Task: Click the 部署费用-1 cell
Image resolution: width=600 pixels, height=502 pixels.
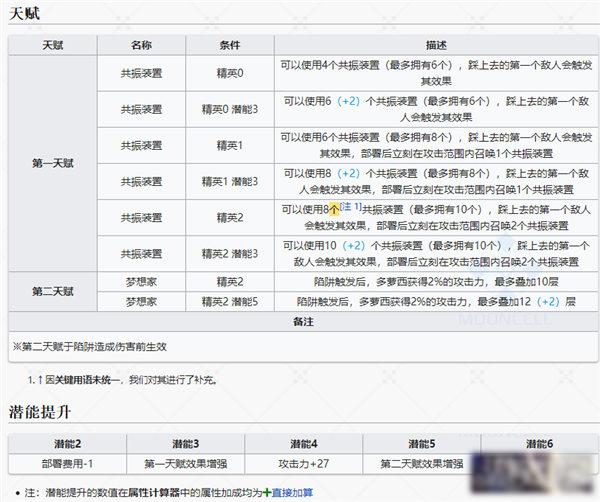Action: tap(67, 464)
